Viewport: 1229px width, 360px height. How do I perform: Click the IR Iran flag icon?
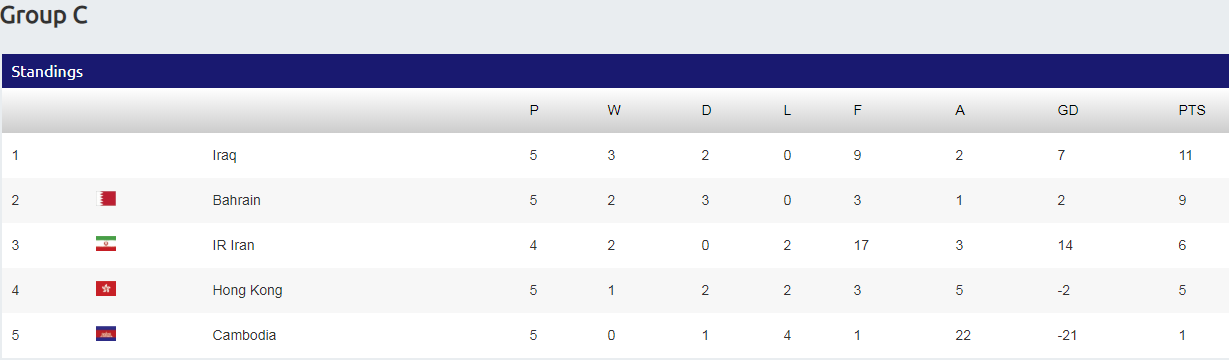click(106, 244)
